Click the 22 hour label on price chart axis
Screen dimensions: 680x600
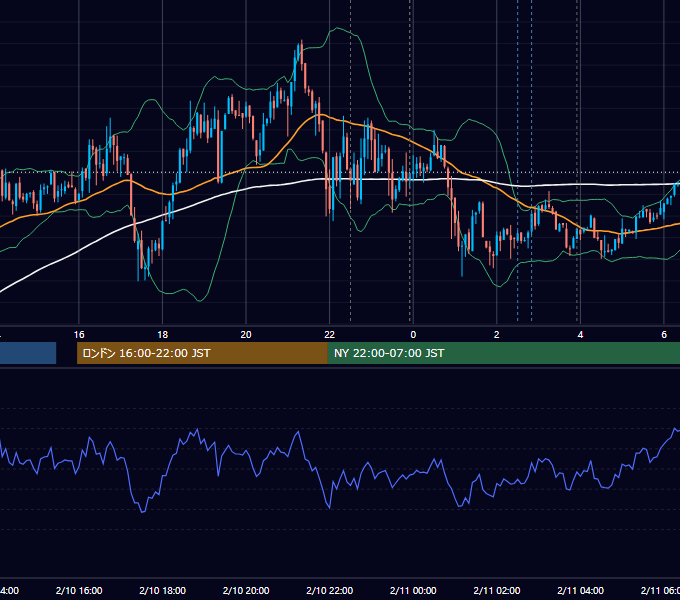point(330,335)
